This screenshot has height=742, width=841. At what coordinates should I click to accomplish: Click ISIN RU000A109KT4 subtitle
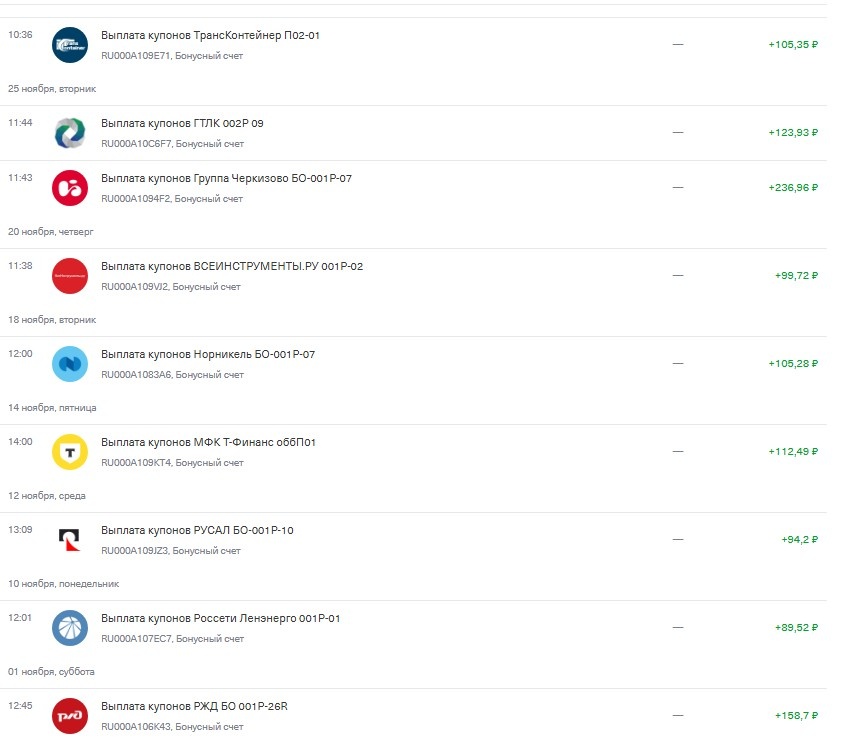(x=173, y=463)
